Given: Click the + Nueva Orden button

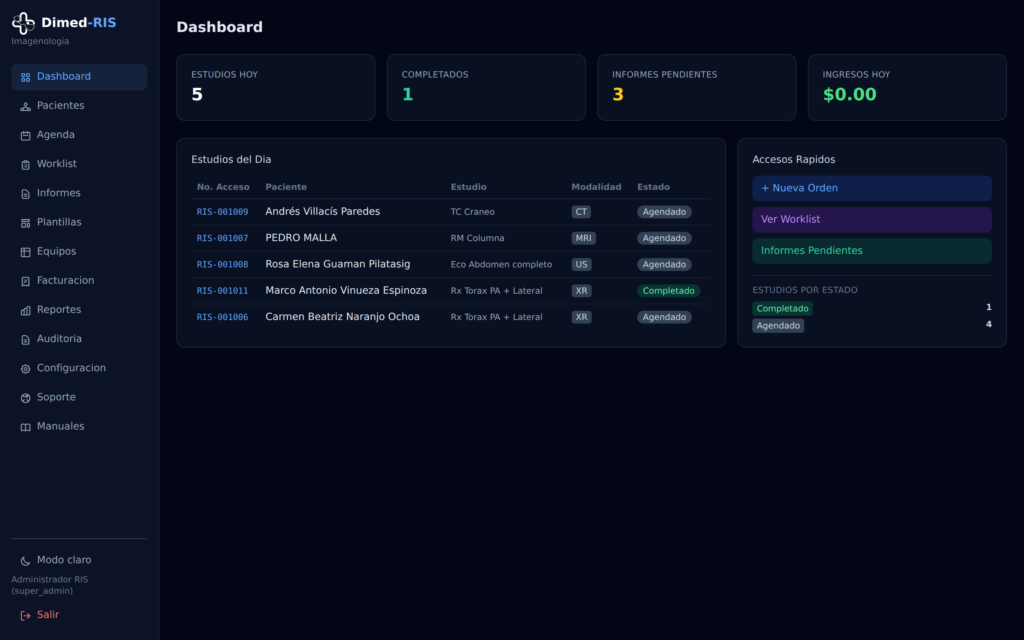Looking at the screenshot, I should (x=872, y=188).
